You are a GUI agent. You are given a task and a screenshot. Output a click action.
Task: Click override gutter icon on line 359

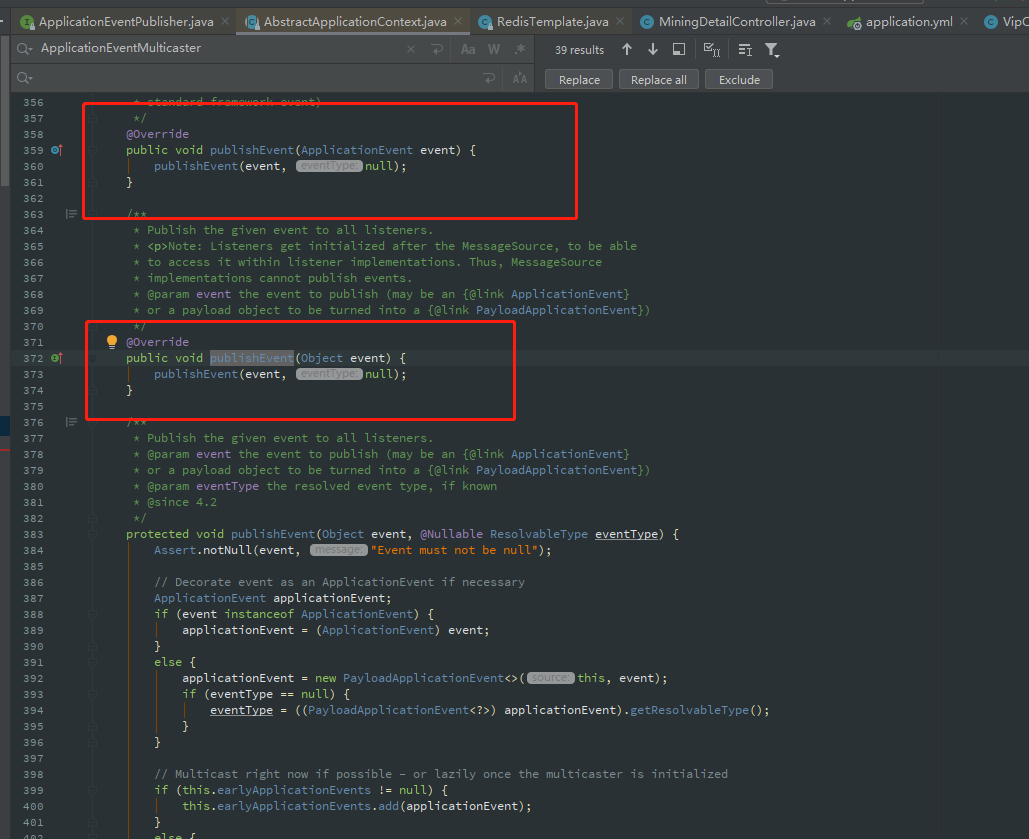point(56,150)
